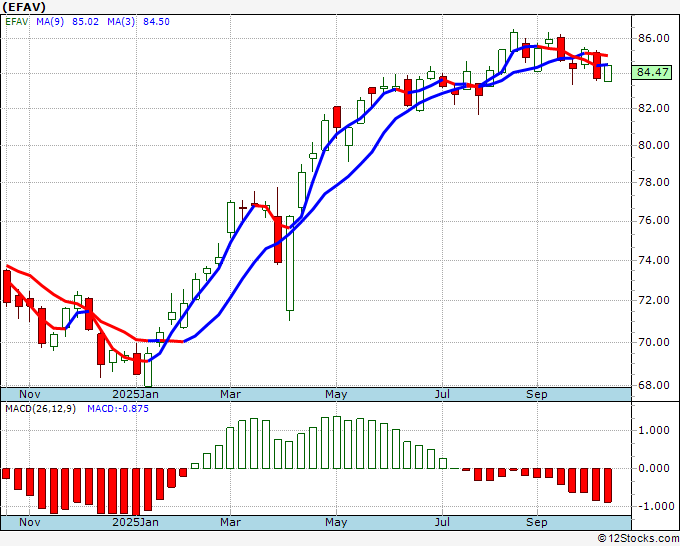Click May on the price chart date axis
This screenshot has width=680, height=546.
click(x=336, y=394)
